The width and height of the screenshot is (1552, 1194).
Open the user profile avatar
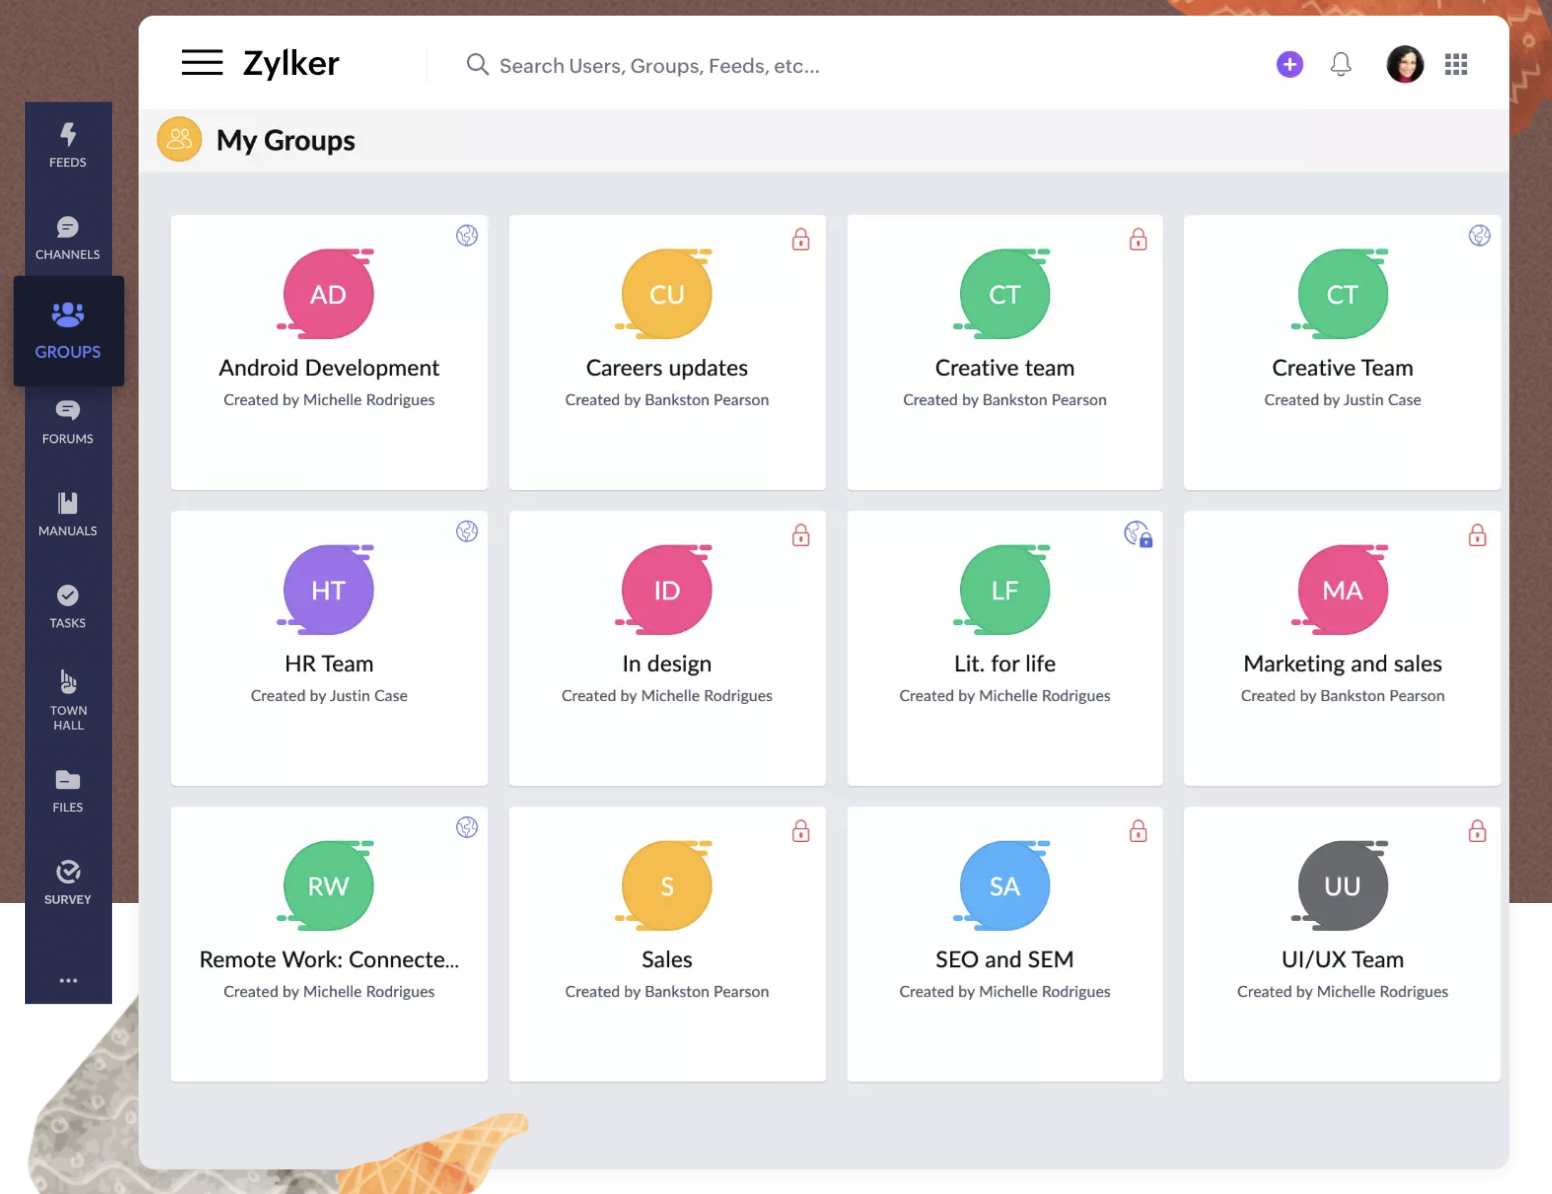1404,65
